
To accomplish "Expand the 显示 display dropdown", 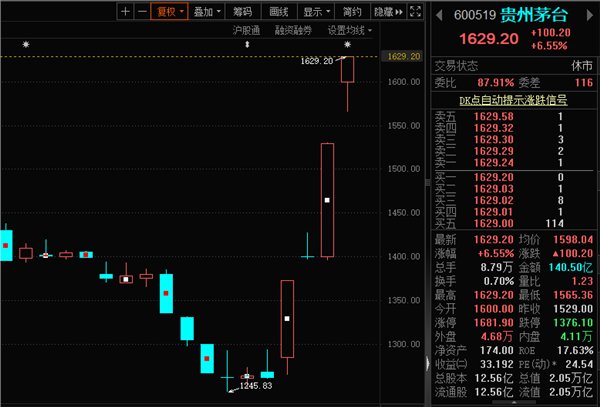I will pyautogui.click(x=316, y=12).
